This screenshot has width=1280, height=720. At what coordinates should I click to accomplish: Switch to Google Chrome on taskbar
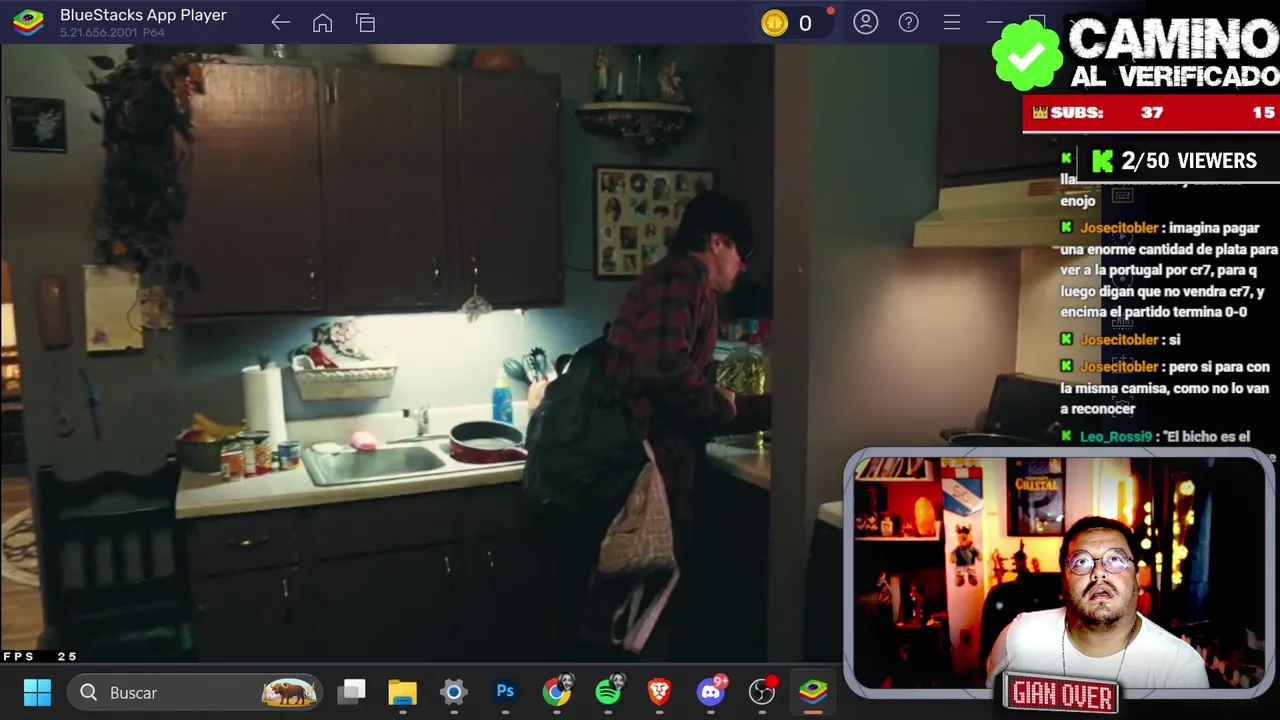557,691
